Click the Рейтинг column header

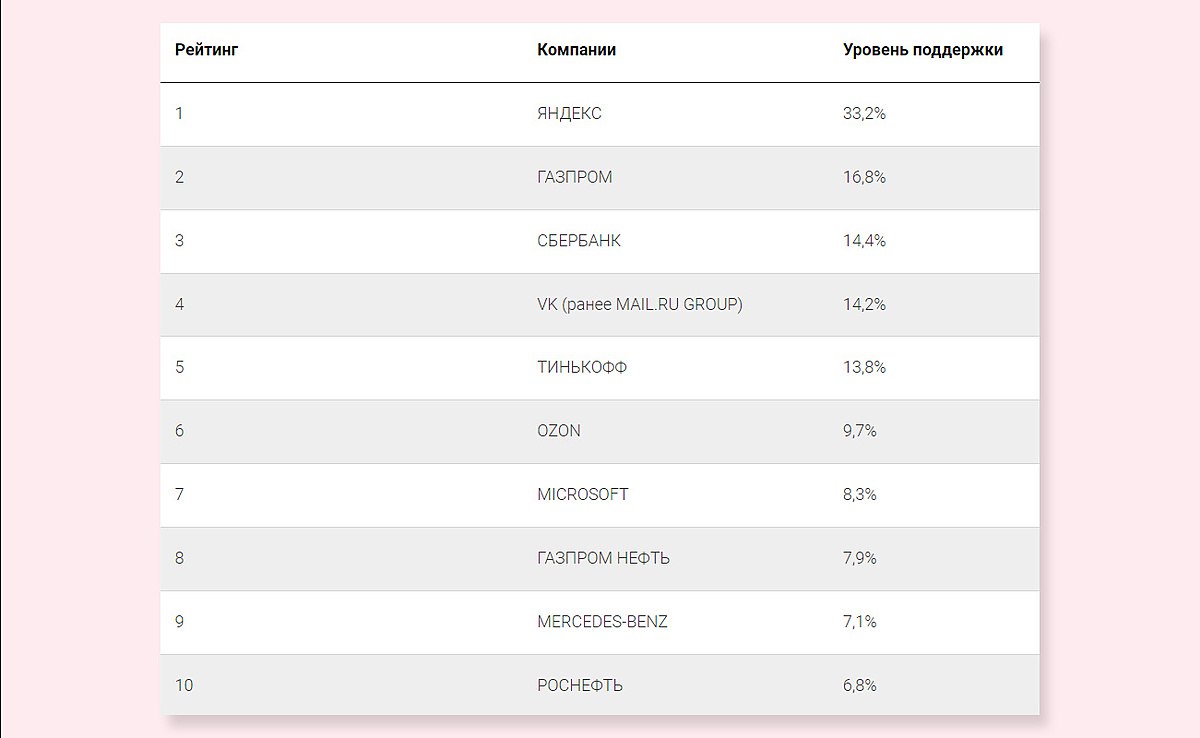coord(207,50)
